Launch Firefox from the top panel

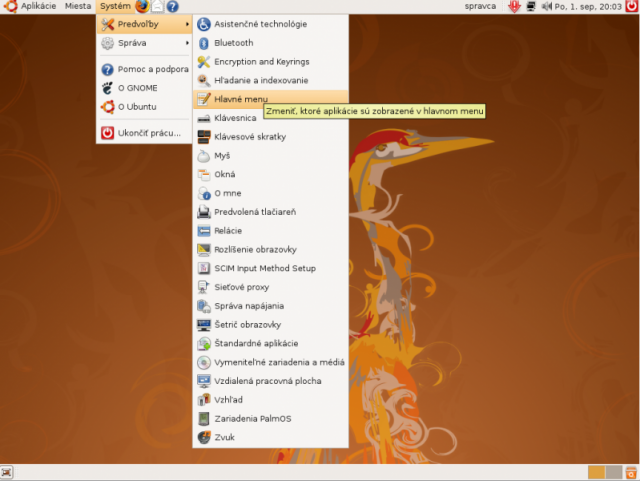pos(142,6)
